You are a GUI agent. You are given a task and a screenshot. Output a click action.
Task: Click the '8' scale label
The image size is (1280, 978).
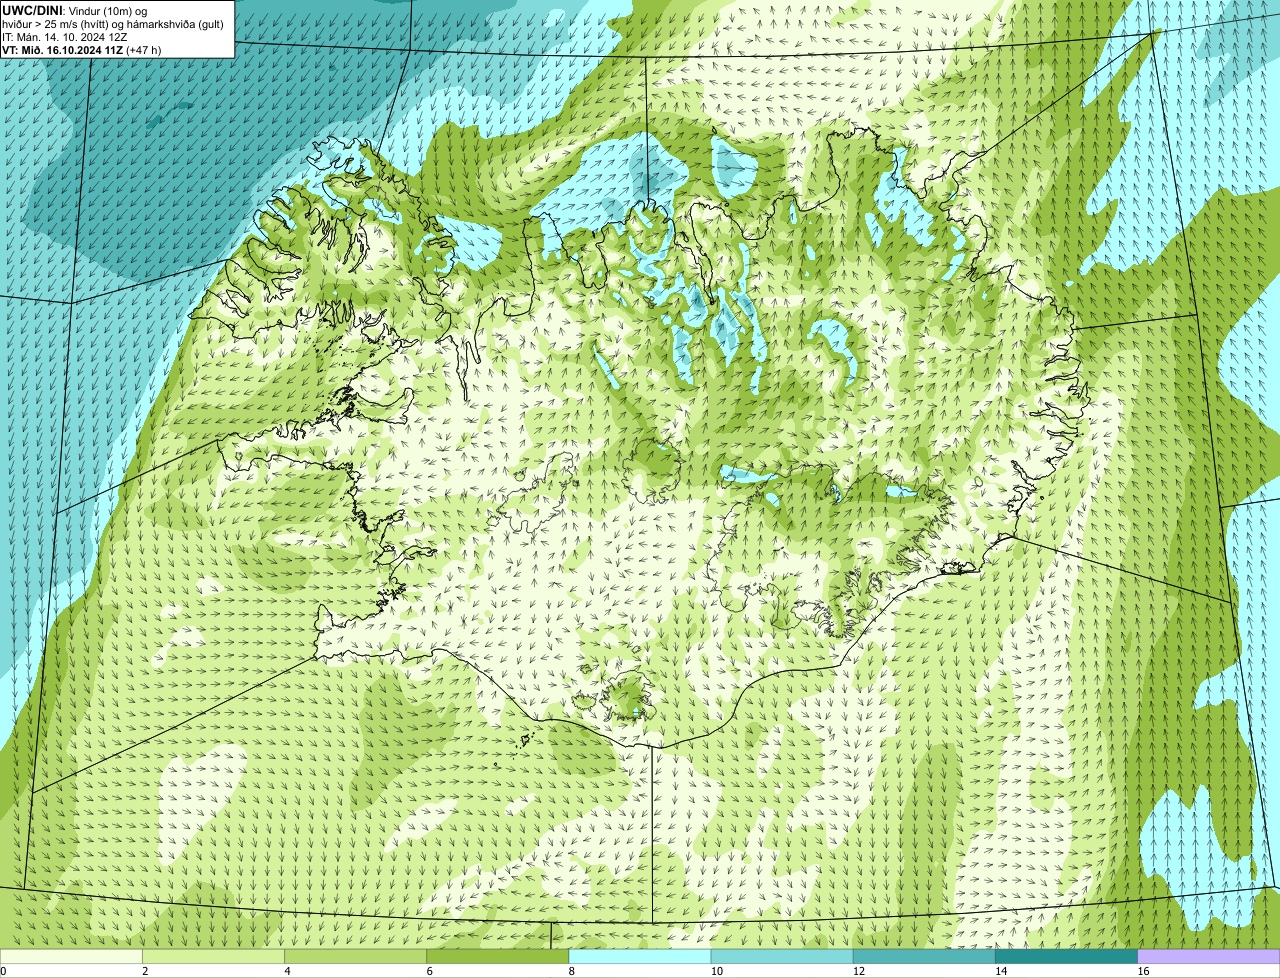[x=572, y=971]
